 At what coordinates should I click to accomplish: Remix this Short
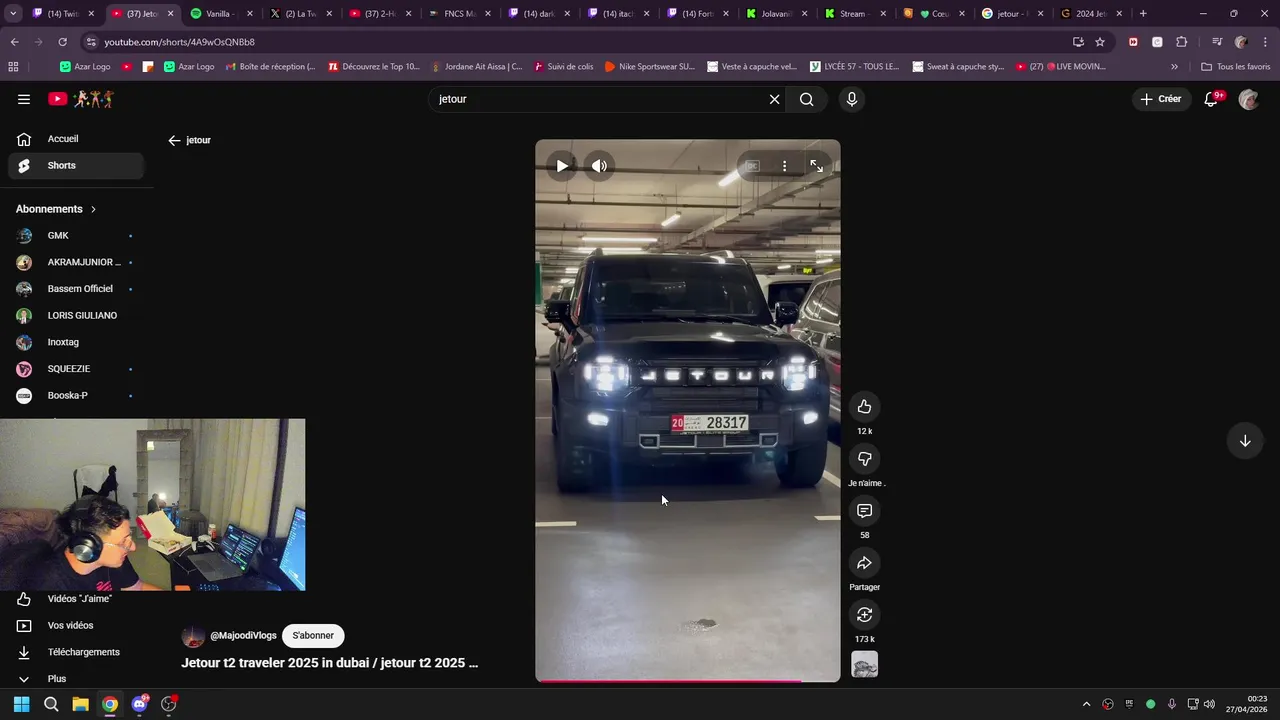pos(864,614)
